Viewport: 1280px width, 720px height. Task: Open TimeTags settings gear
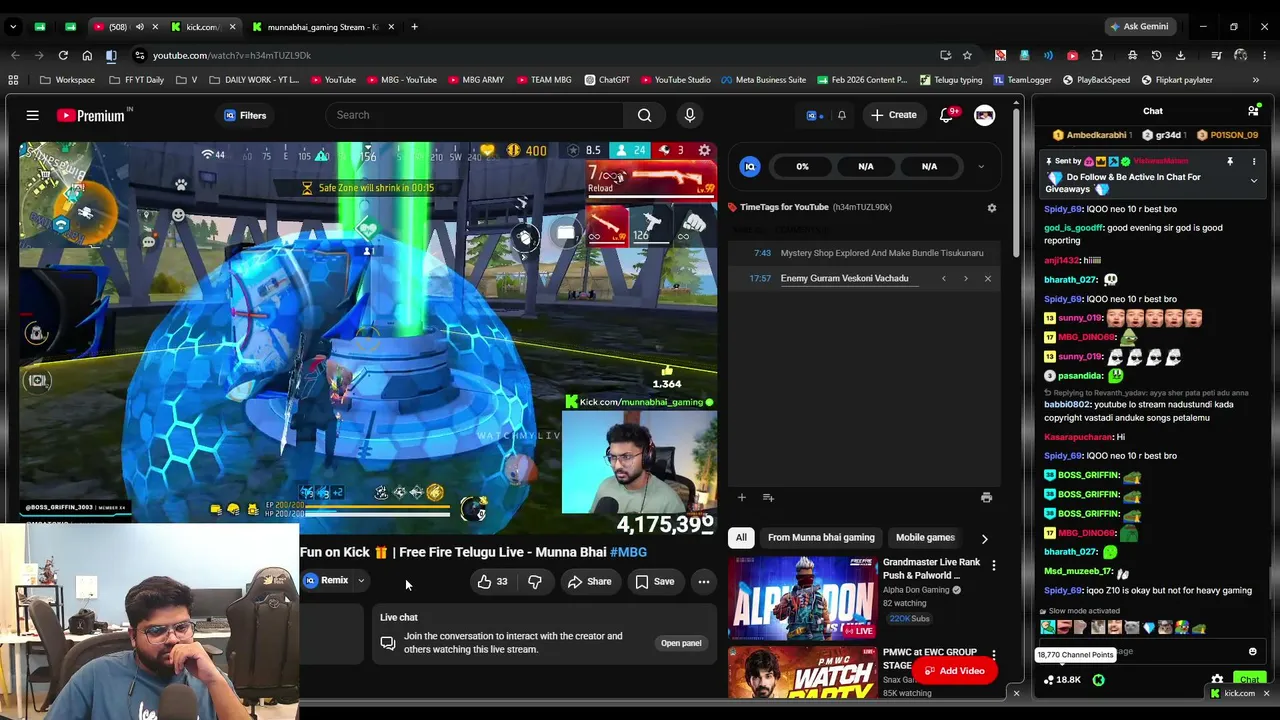pos(992,208)
